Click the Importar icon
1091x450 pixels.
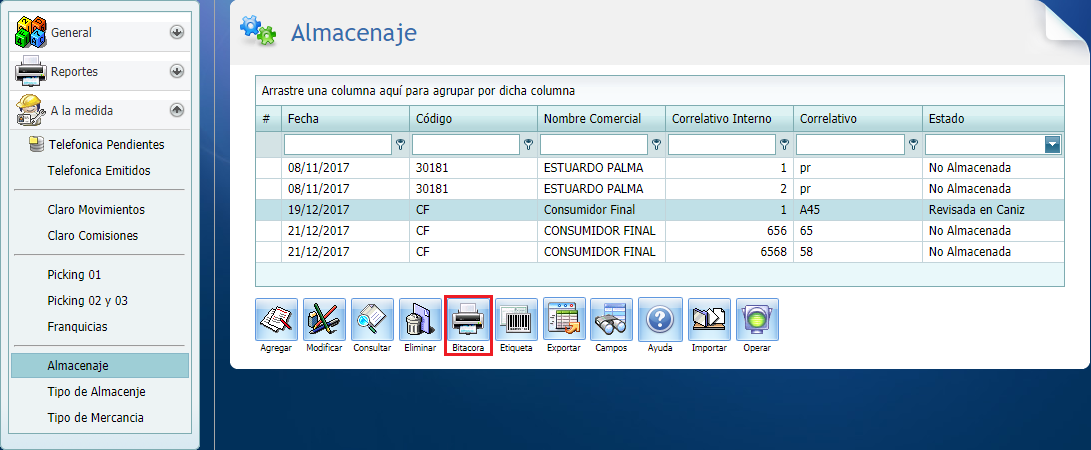(x=709, y=320)
